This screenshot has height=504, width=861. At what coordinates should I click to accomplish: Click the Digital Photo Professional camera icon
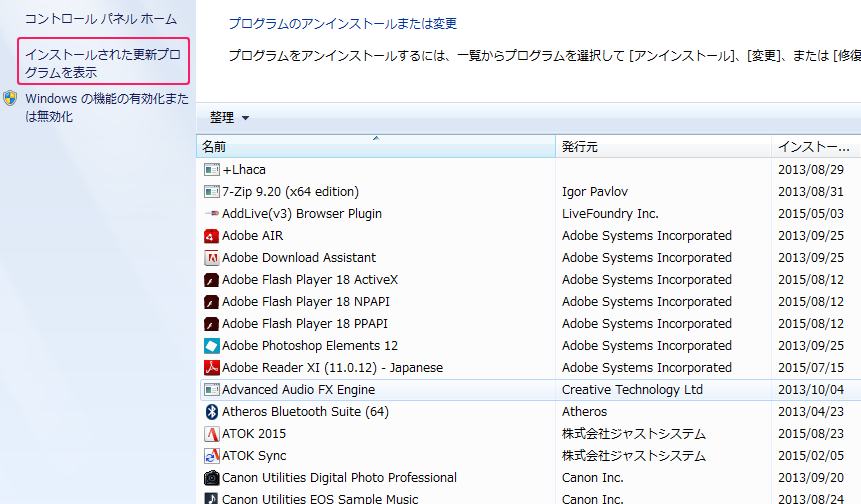click(x=211, y=478)
